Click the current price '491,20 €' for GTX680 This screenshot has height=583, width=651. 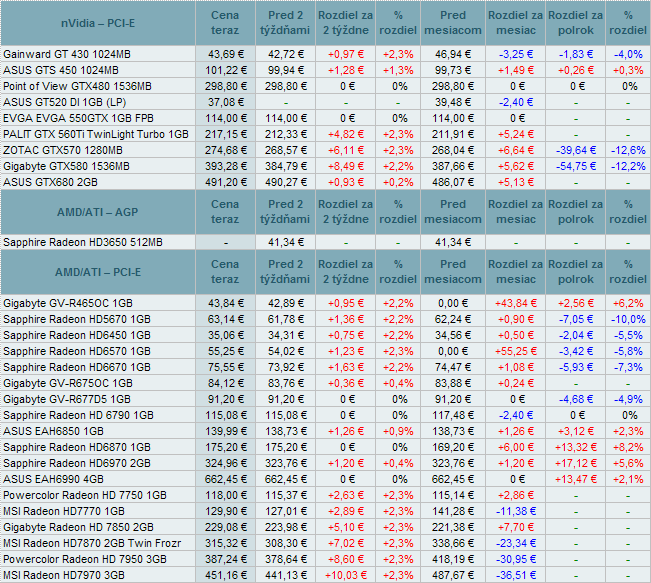(x=225, y=182)
